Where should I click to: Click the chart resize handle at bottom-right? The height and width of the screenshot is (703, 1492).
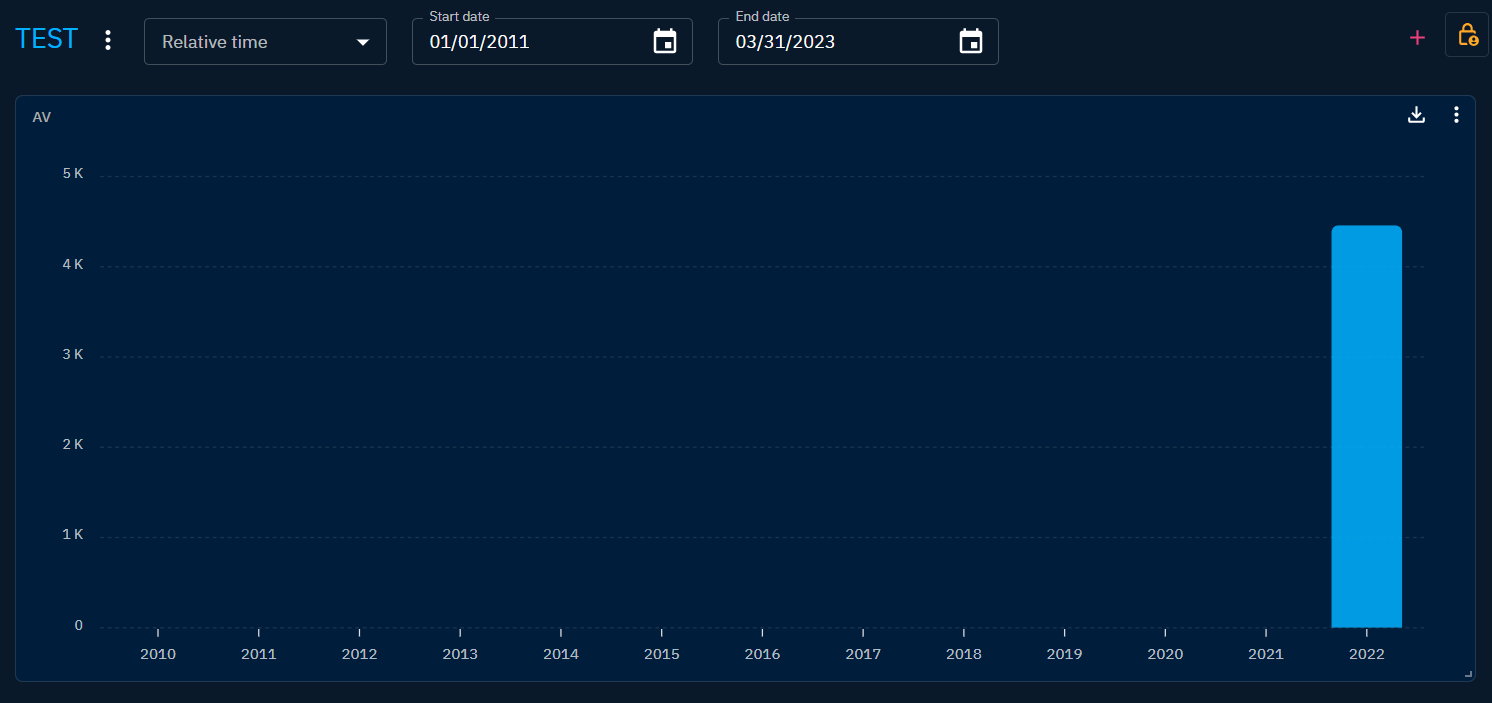(1467, 673)
